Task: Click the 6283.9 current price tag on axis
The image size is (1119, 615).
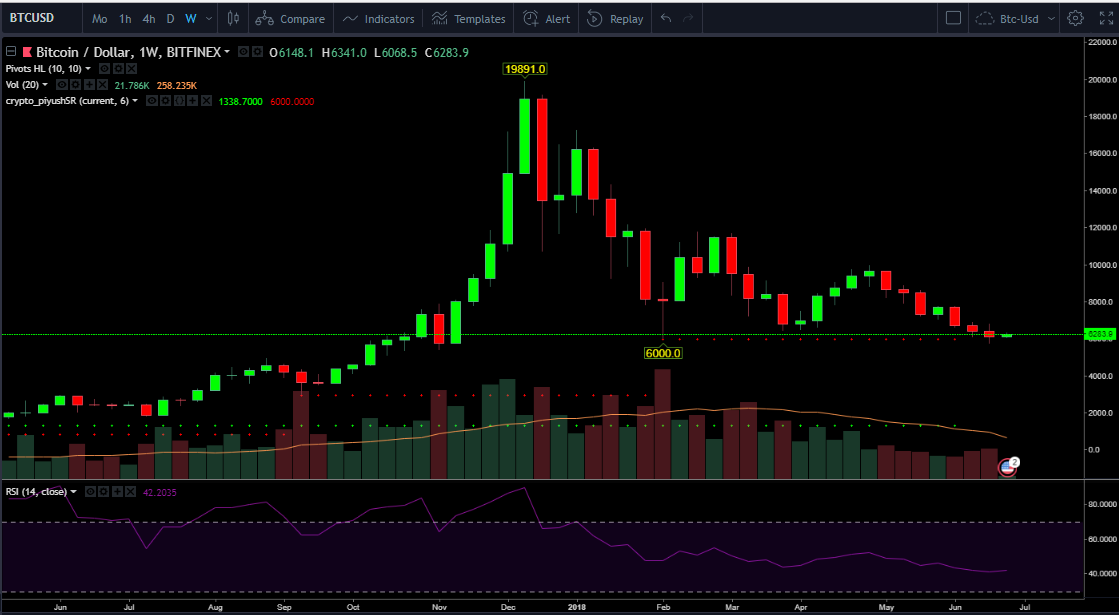Action: tap(1100, 334)
